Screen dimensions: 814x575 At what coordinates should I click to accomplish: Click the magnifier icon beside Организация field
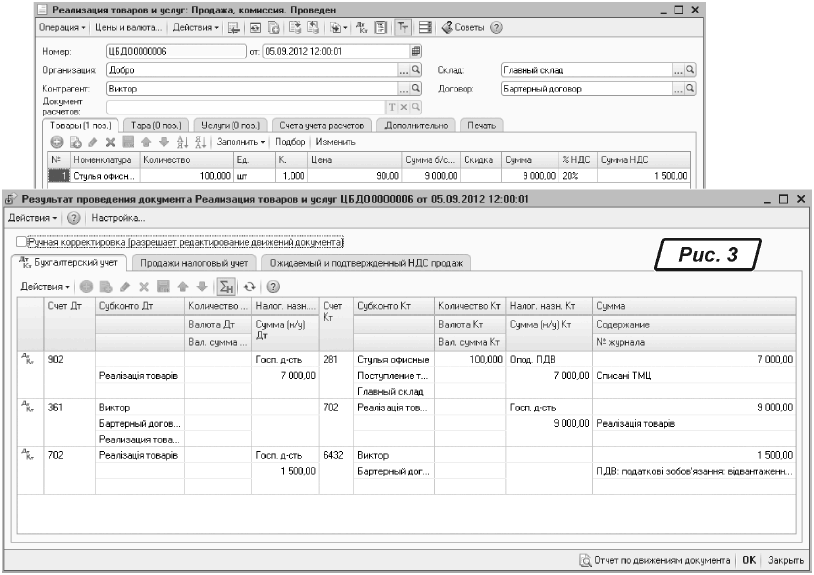(x=416, y=71)
